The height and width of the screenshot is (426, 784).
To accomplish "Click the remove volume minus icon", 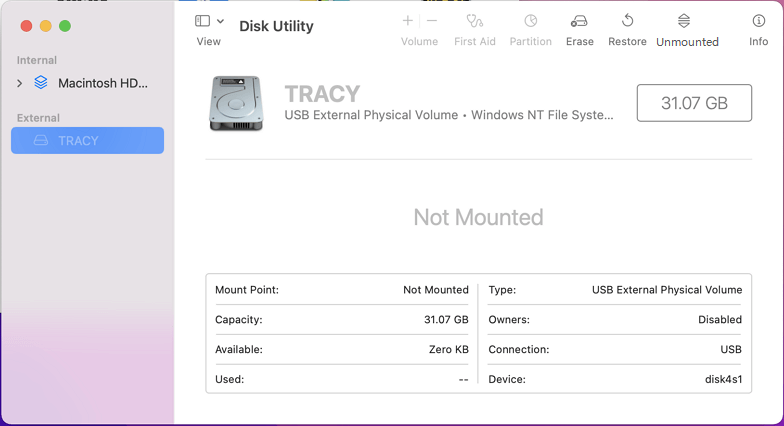I will tap(432, 21).
